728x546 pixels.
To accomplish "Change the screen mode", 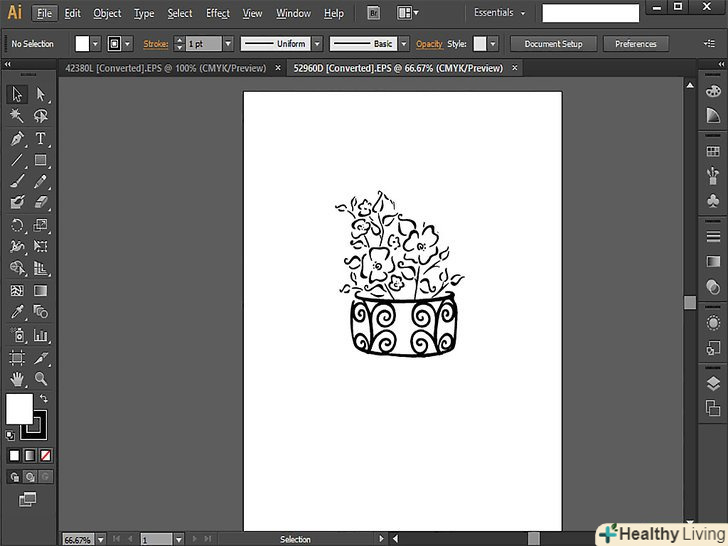I will 27,498.
